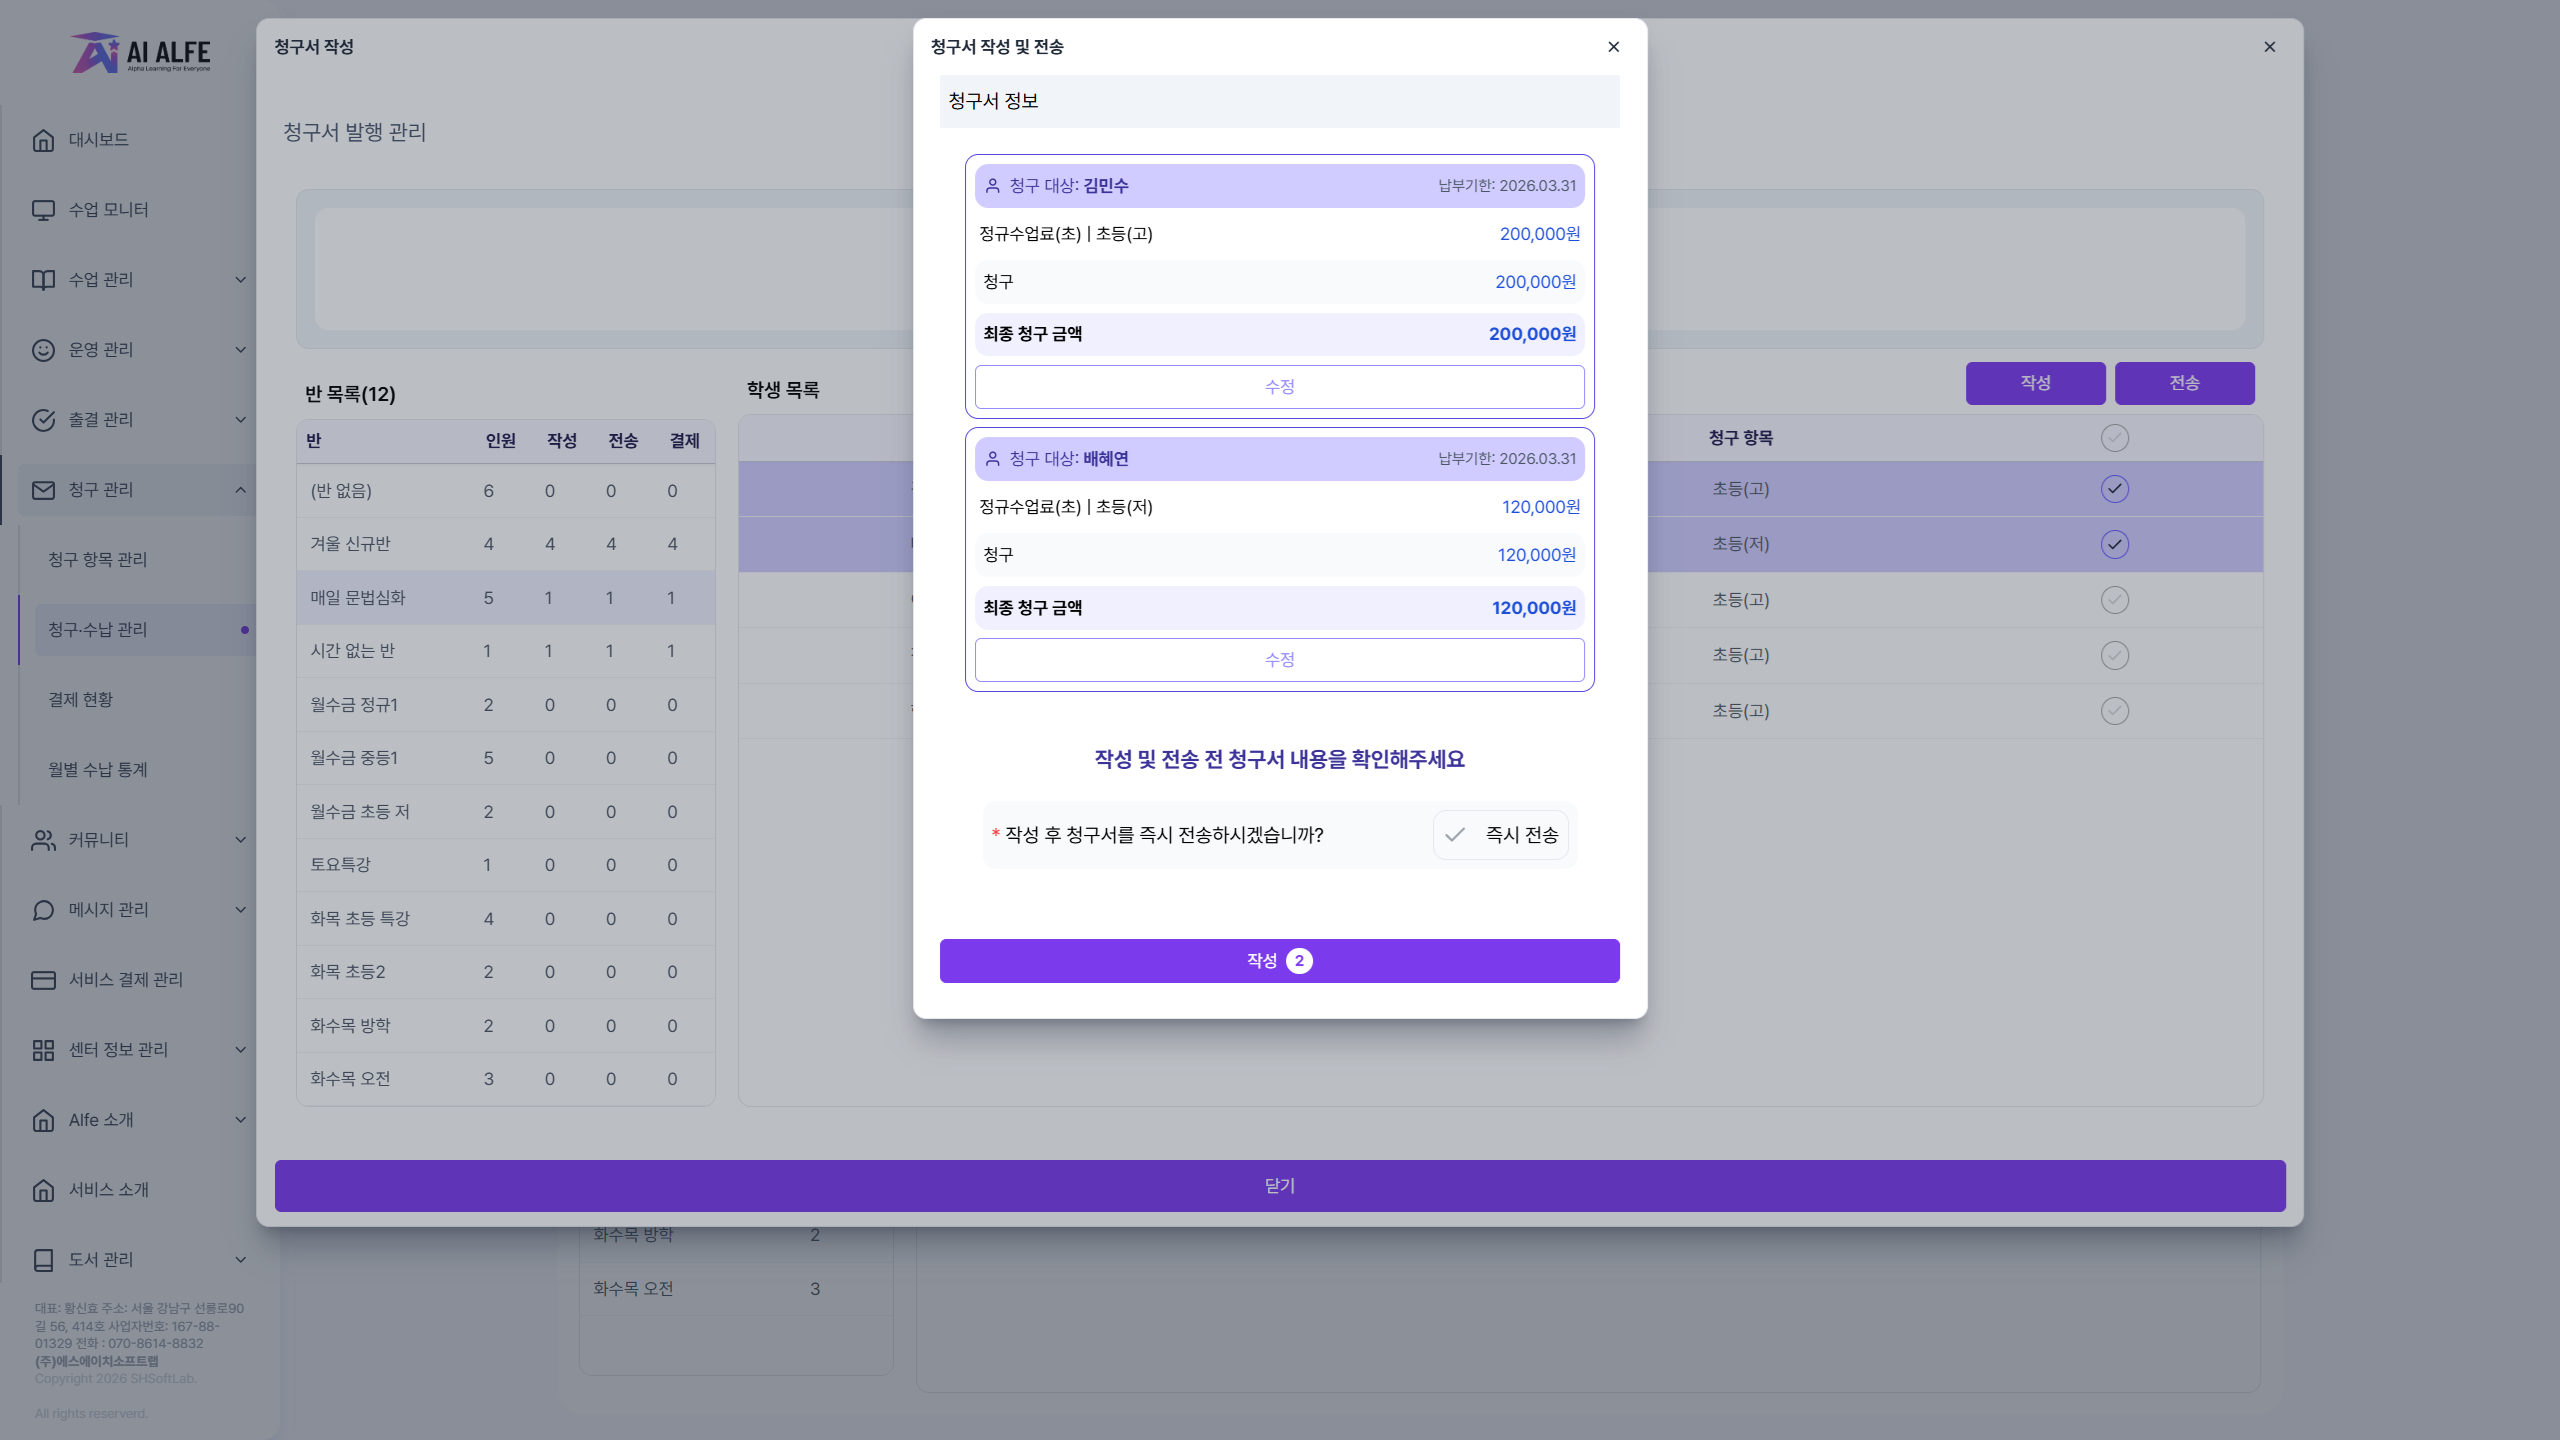Click the book management icon
The image size is (2560, 1440).
43,1260
